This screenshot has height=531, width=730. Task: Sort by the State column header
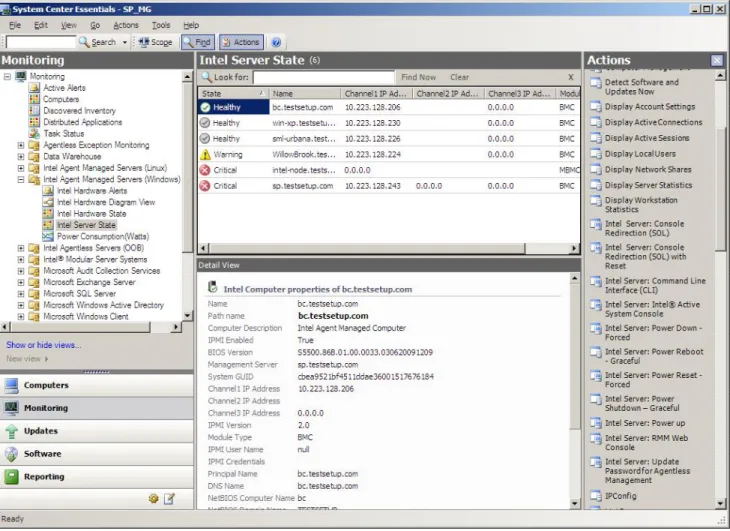[234, 94]
